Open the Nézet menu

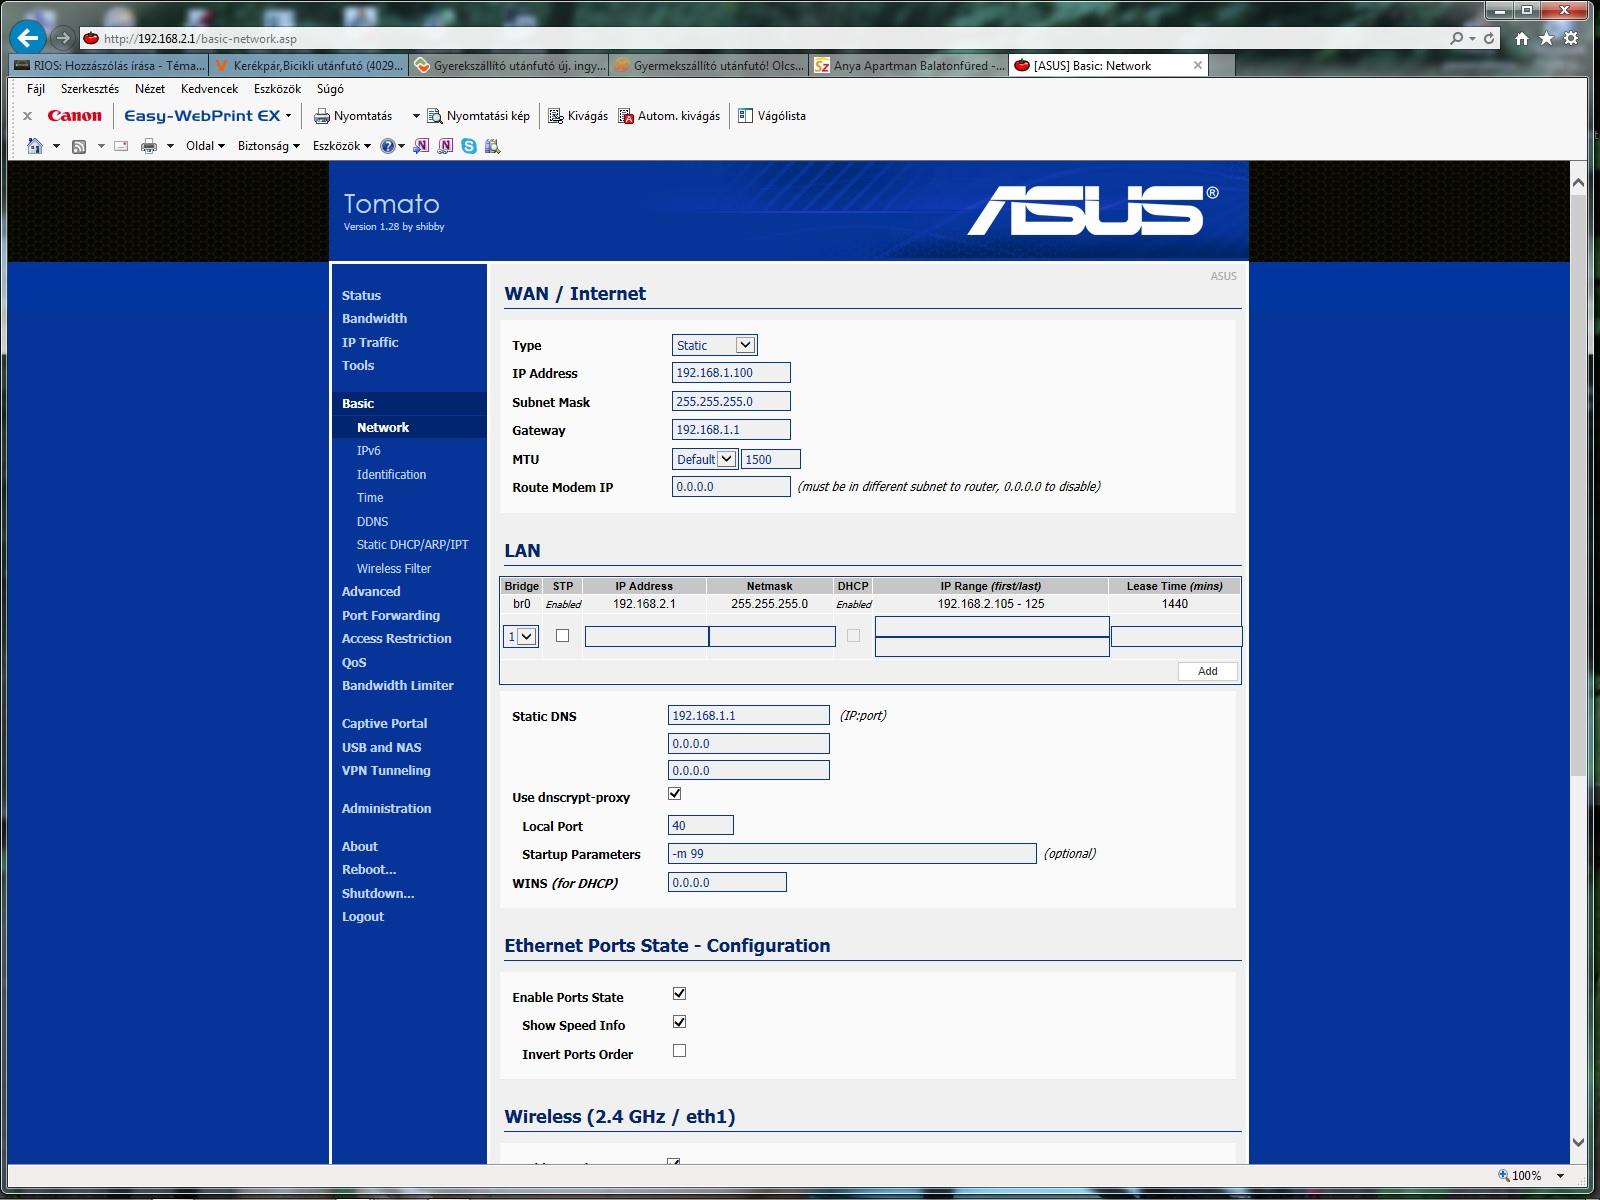coord(150,89)
